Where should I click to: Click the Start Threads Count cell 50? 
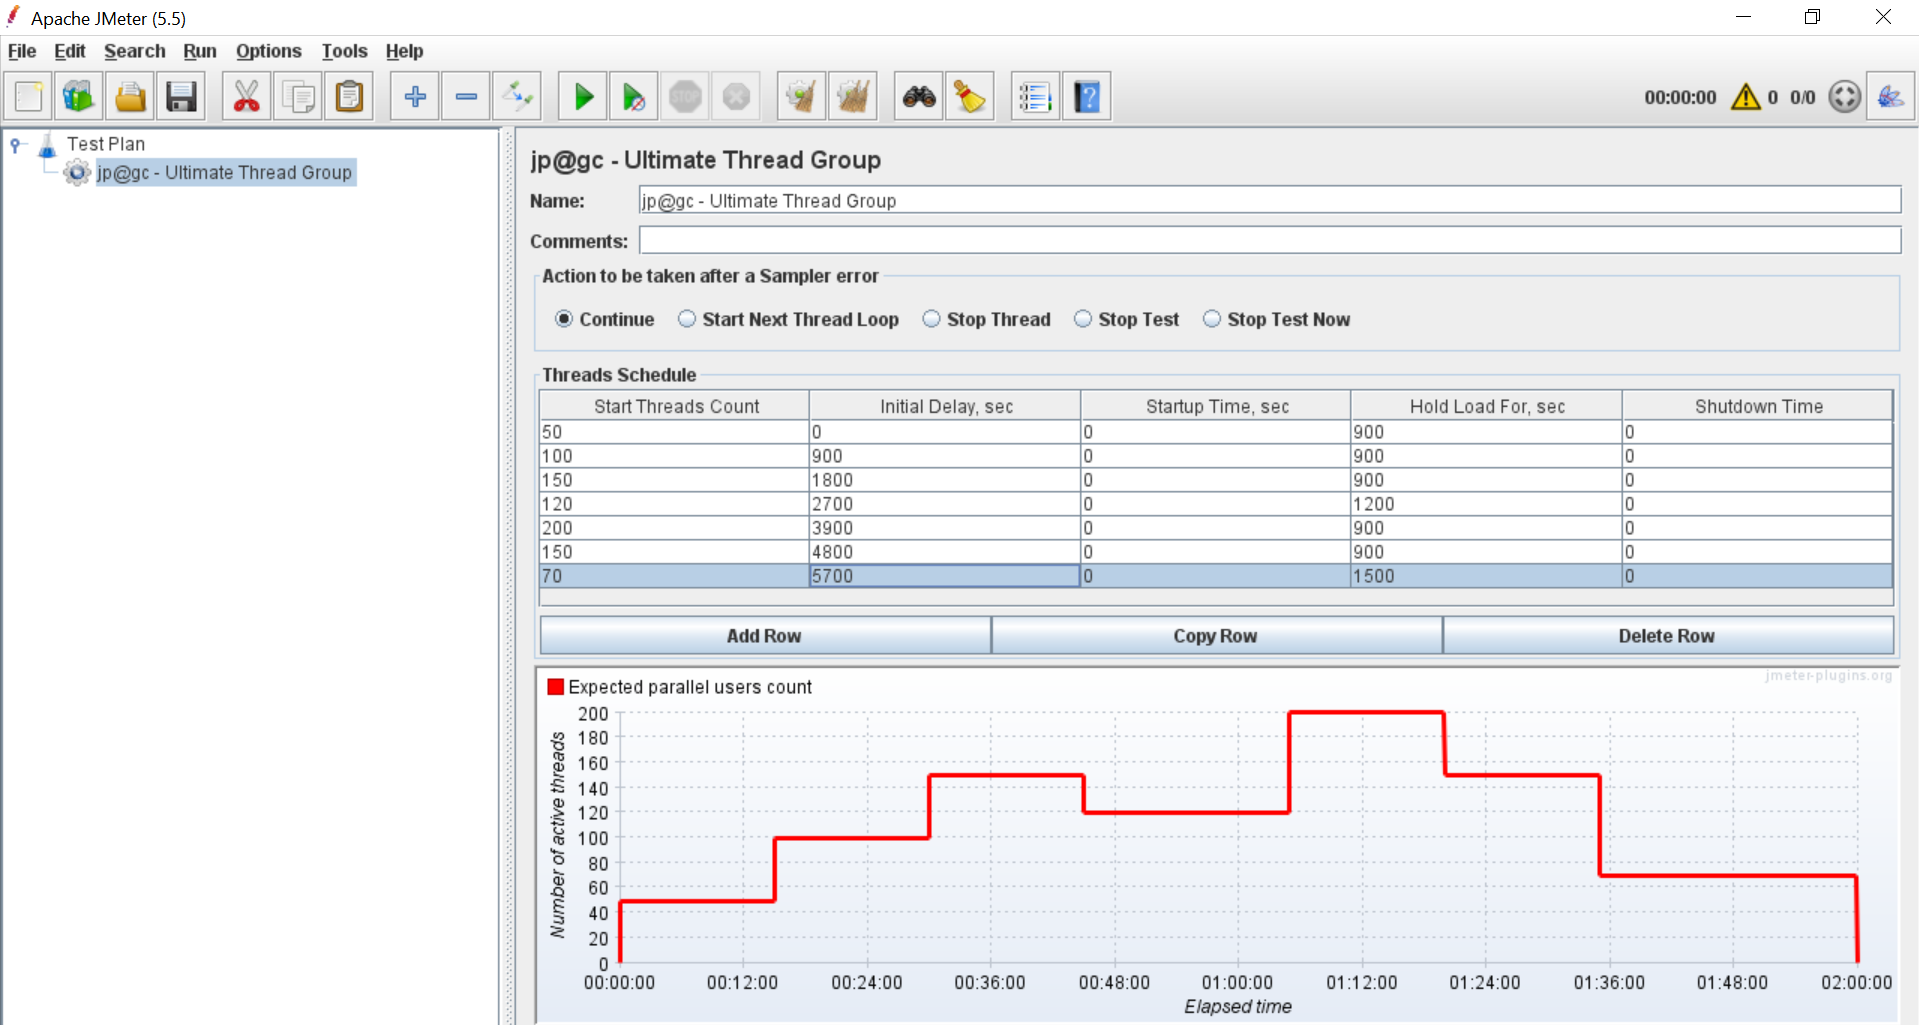click(674, 432)
